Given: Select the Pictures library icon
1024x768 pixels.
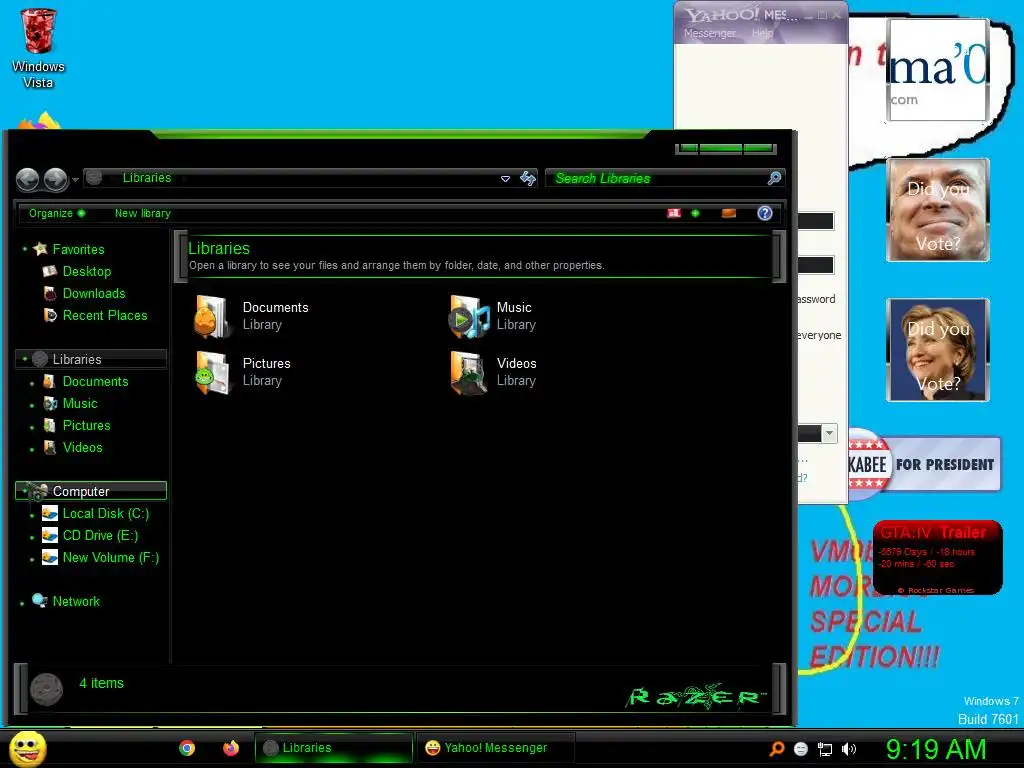Looking at the screenshot, I should click(x=212, y=372).
